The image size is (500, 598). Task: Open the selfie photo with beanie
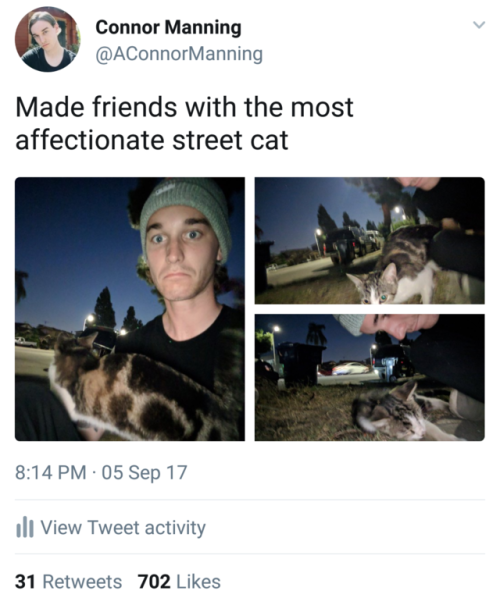[130, 309]
